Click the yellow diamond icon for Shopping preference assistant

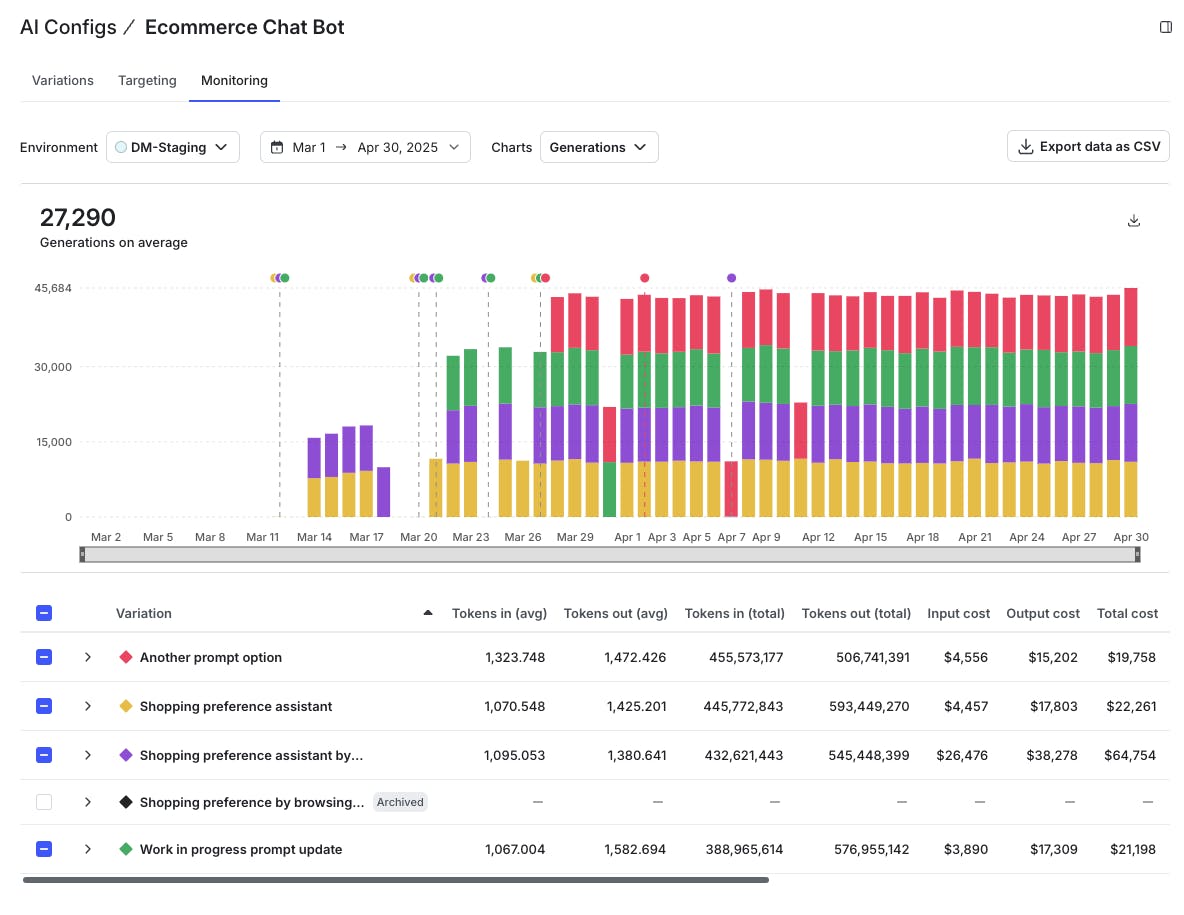point(126,706)
